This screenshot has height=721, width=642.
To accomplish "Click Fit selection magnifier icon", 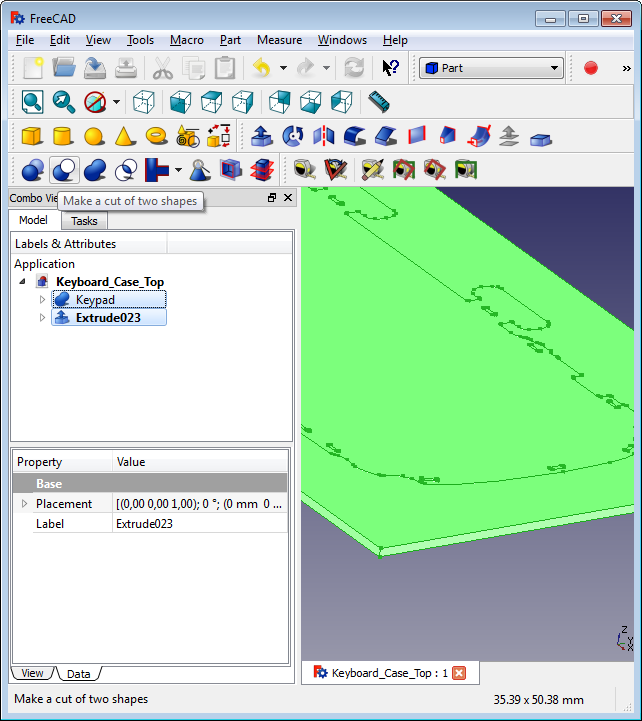I will (x=63, y=102).
